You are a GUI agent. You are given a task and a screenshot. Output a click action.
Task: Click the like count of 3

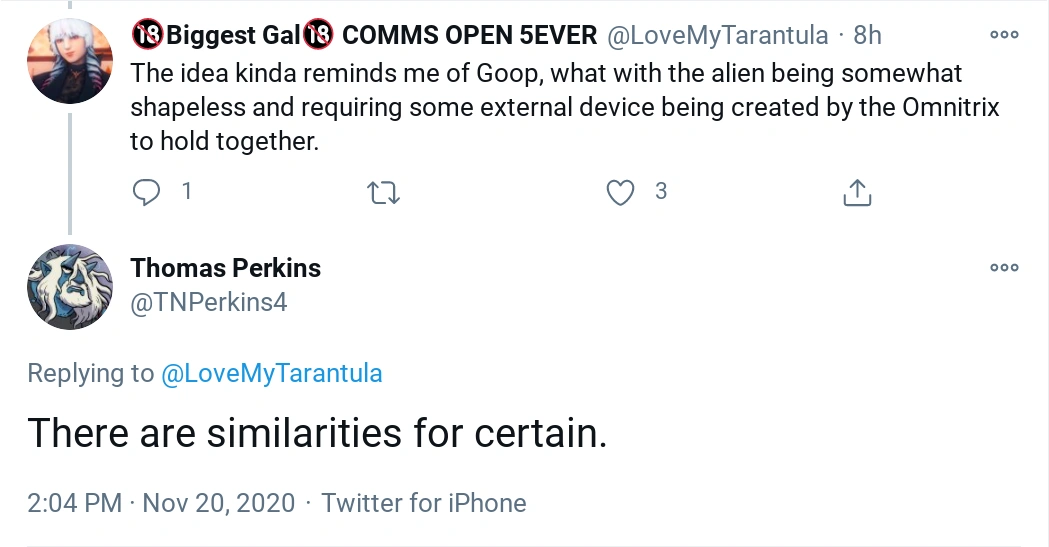tap(661, 191)
